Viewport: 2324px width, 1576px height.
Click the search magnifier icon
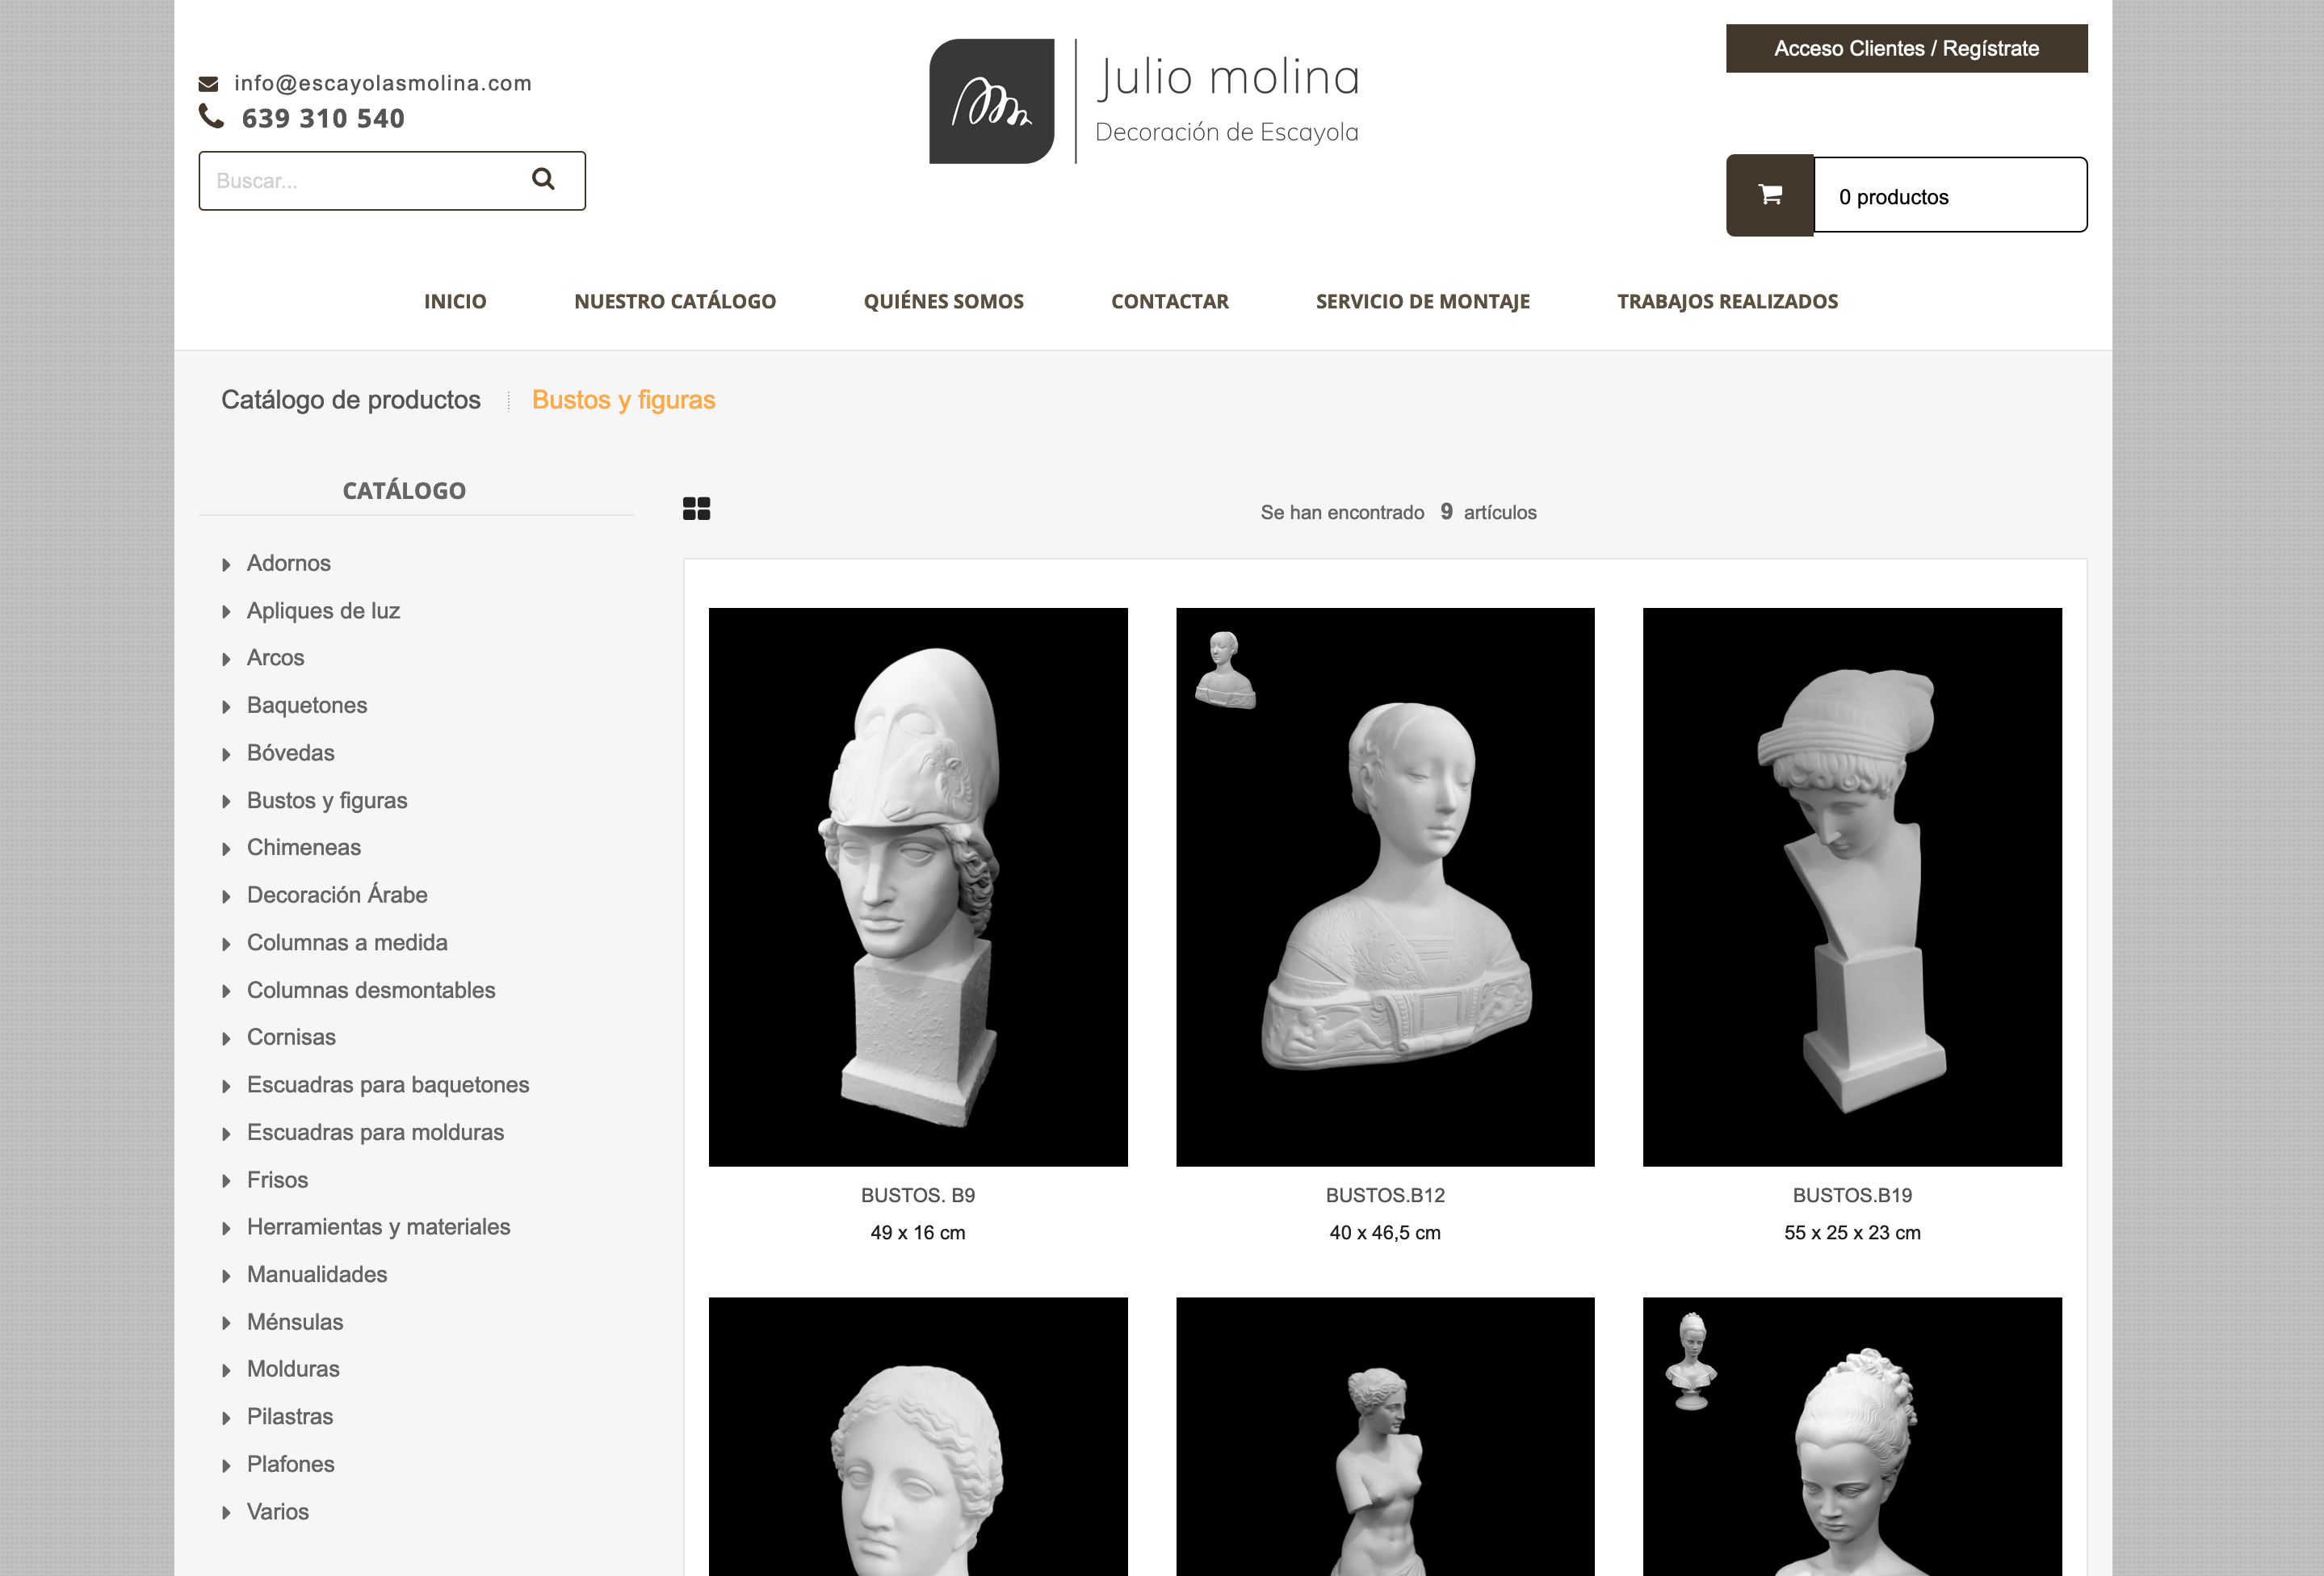pyautogui.click(x=543, y=179)
